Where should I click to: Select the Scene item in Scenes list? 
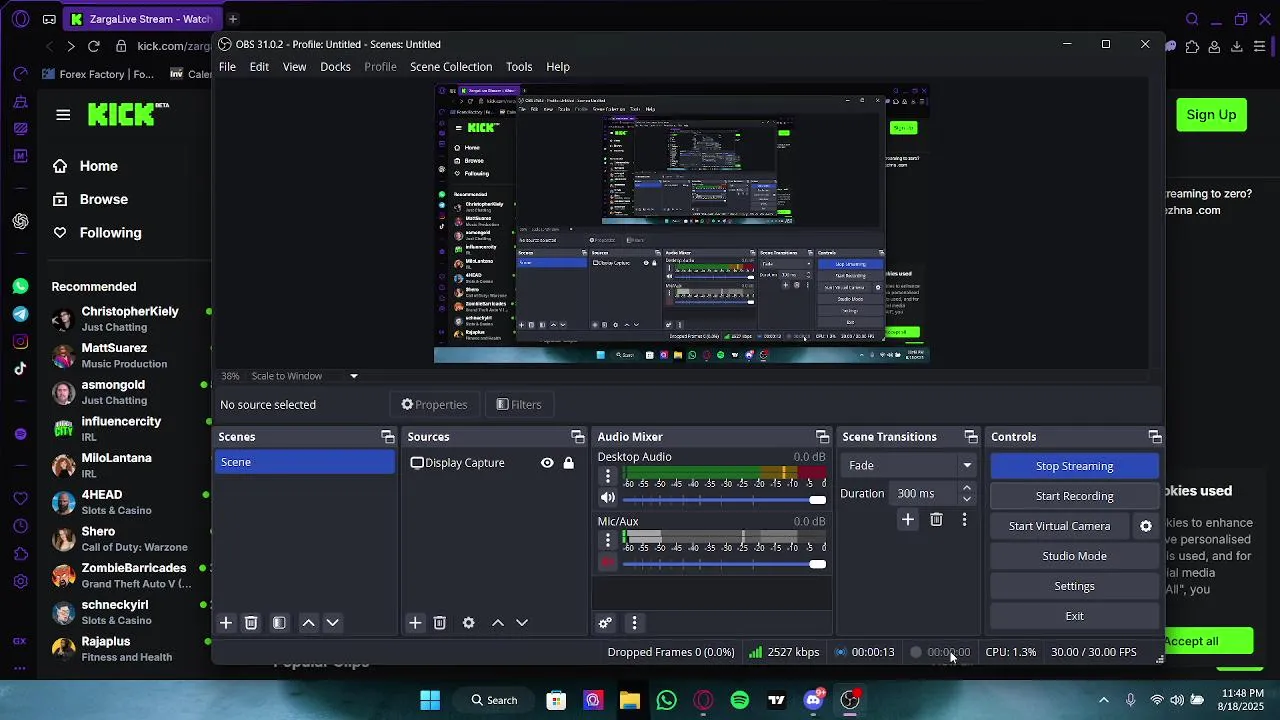305,462
